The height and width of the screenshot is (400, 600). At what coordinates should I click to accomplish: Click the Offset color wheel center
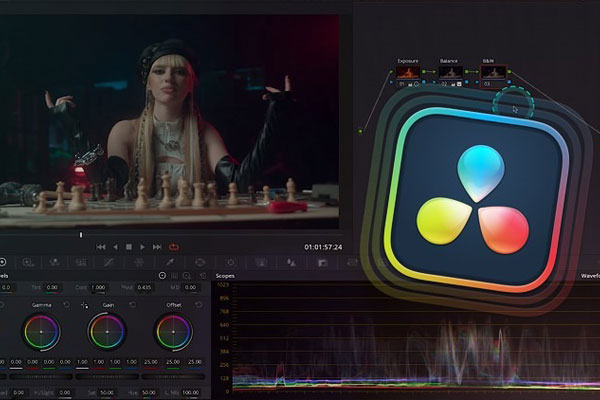coord(173,332)
